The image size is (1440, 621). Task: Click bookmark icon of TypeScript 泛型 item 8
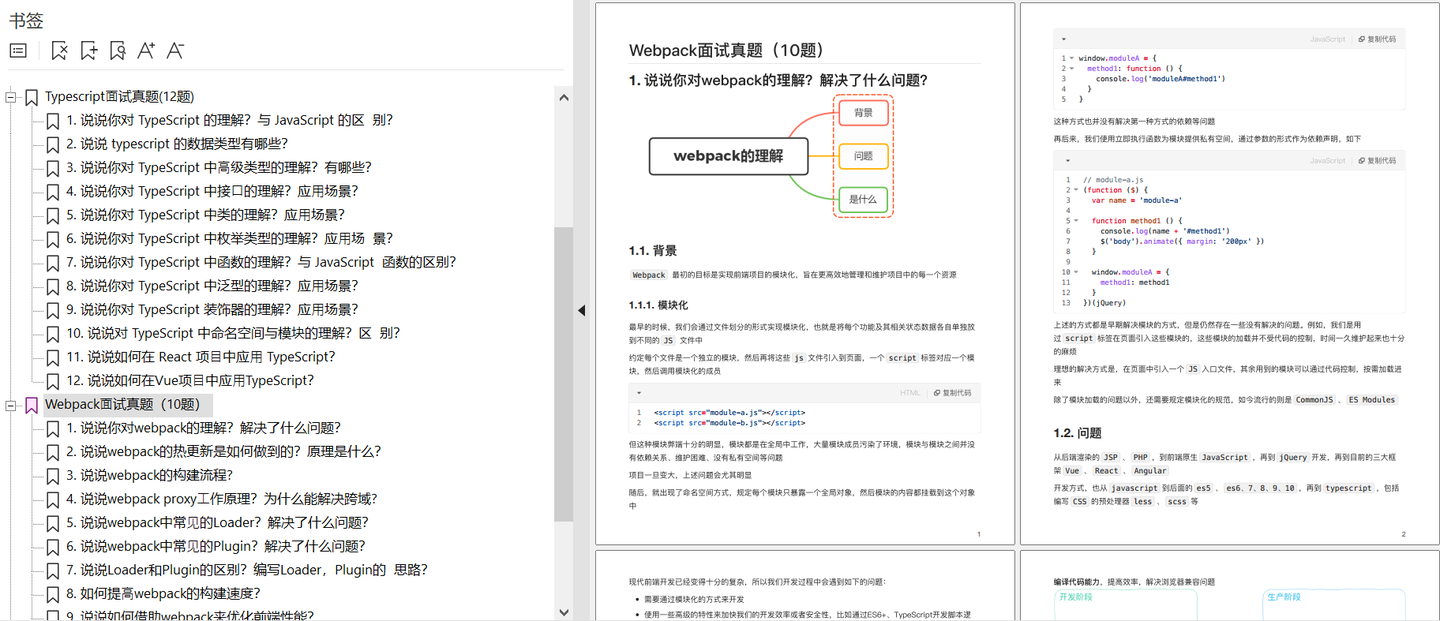[x=53, y=286]
